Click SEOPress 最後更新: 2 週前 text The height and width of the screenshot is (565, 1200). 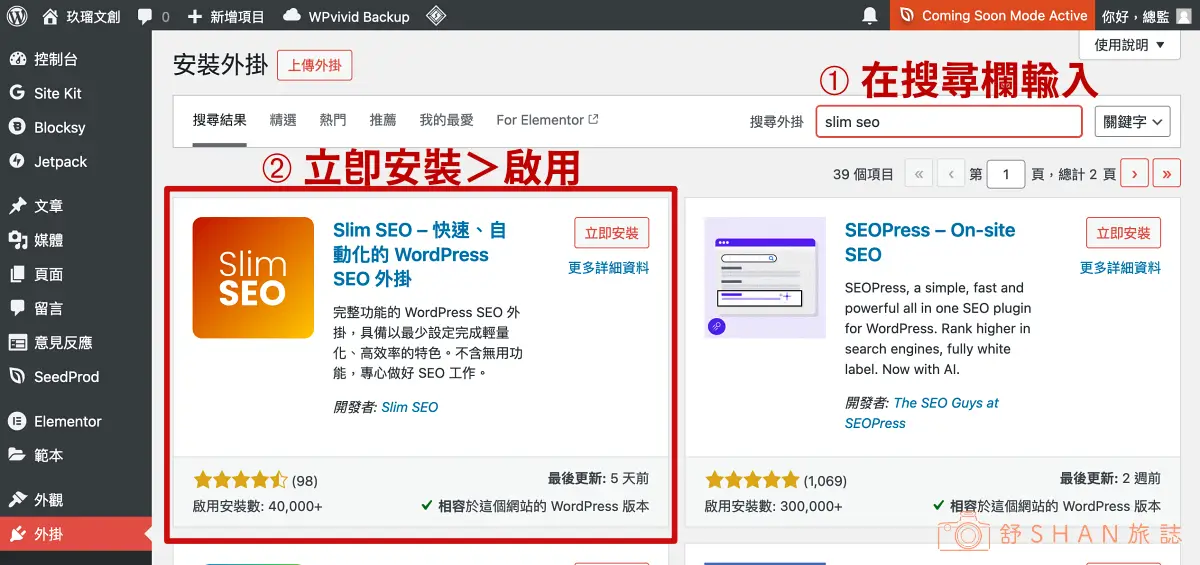pyautogui.click(x=1110, y=479)
